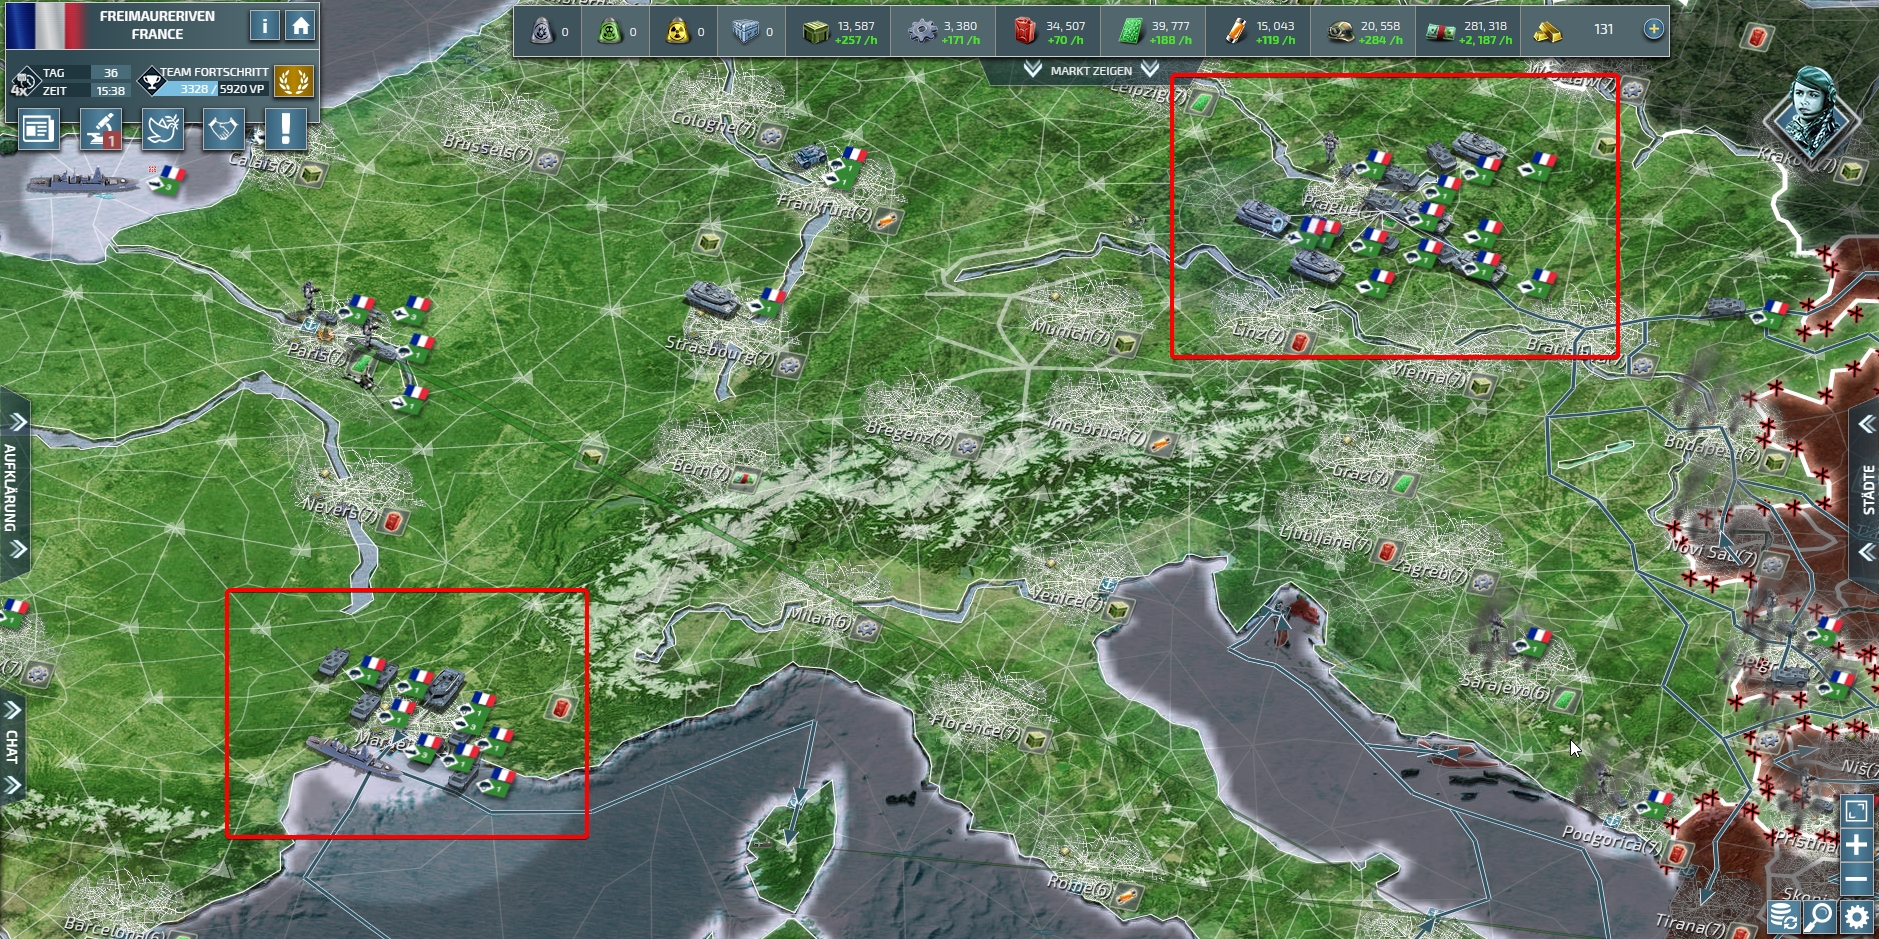
Task: Open the alliance handshake icon
Action: 223,130
